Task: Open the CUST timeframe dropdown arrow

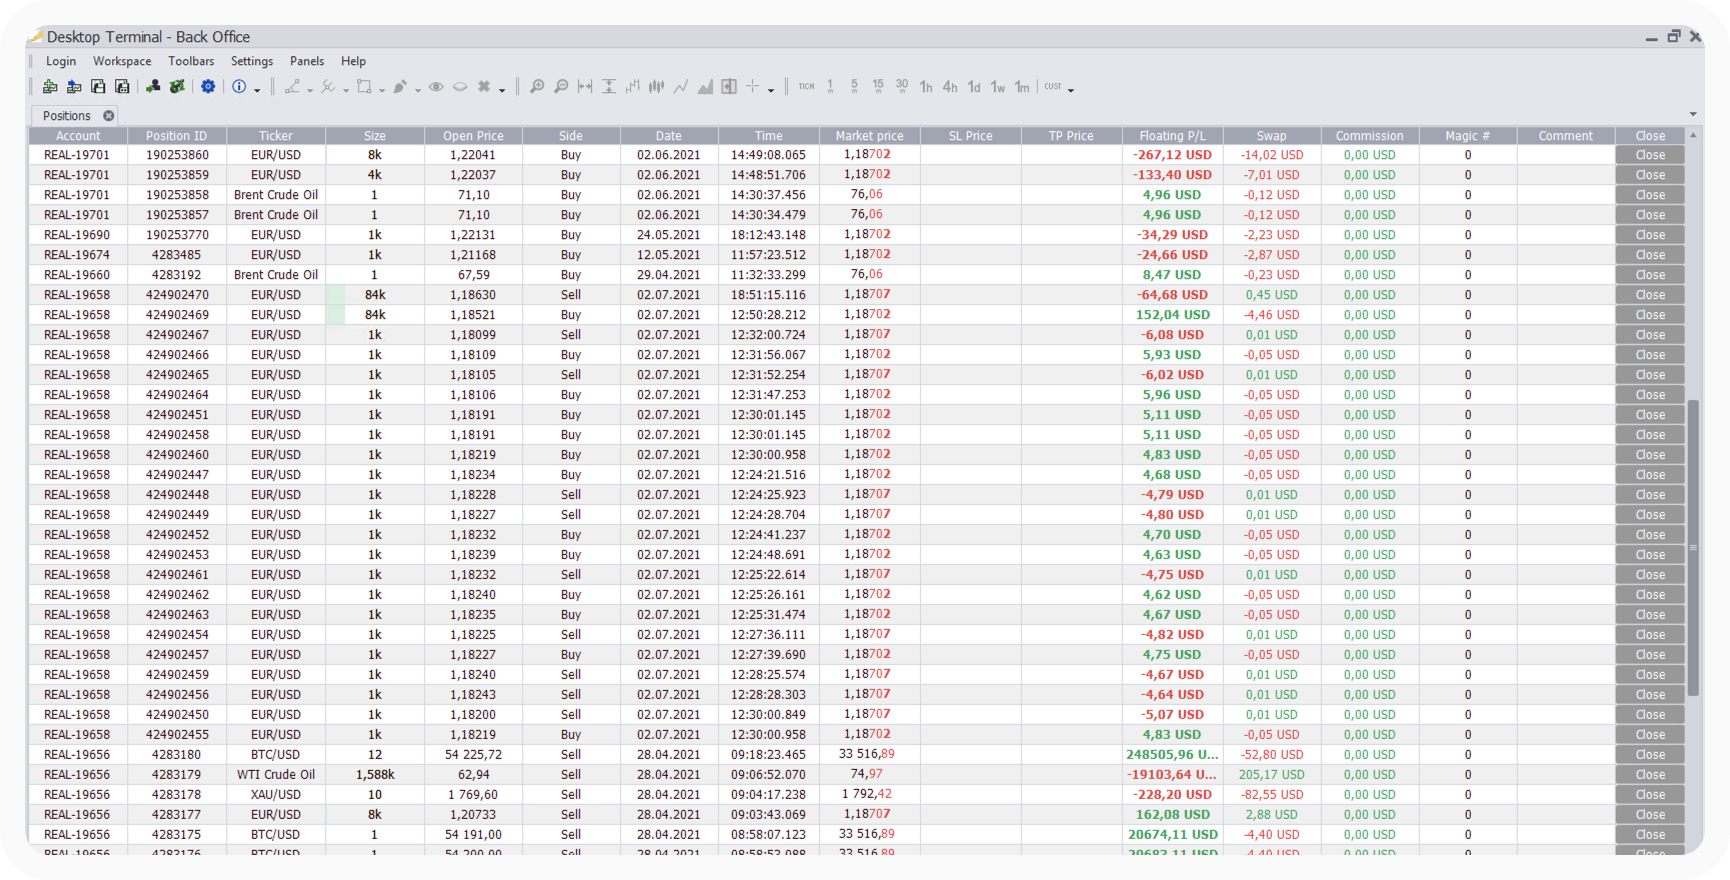Action: pos(1071,90)
